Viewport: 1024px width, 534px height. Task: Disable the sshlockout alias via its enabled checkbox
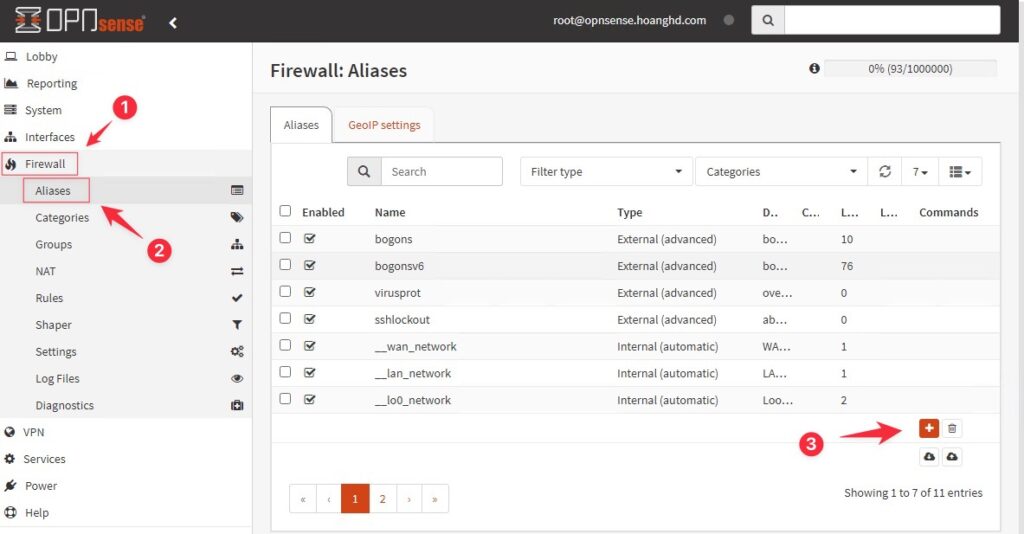(x=310, y=319)
